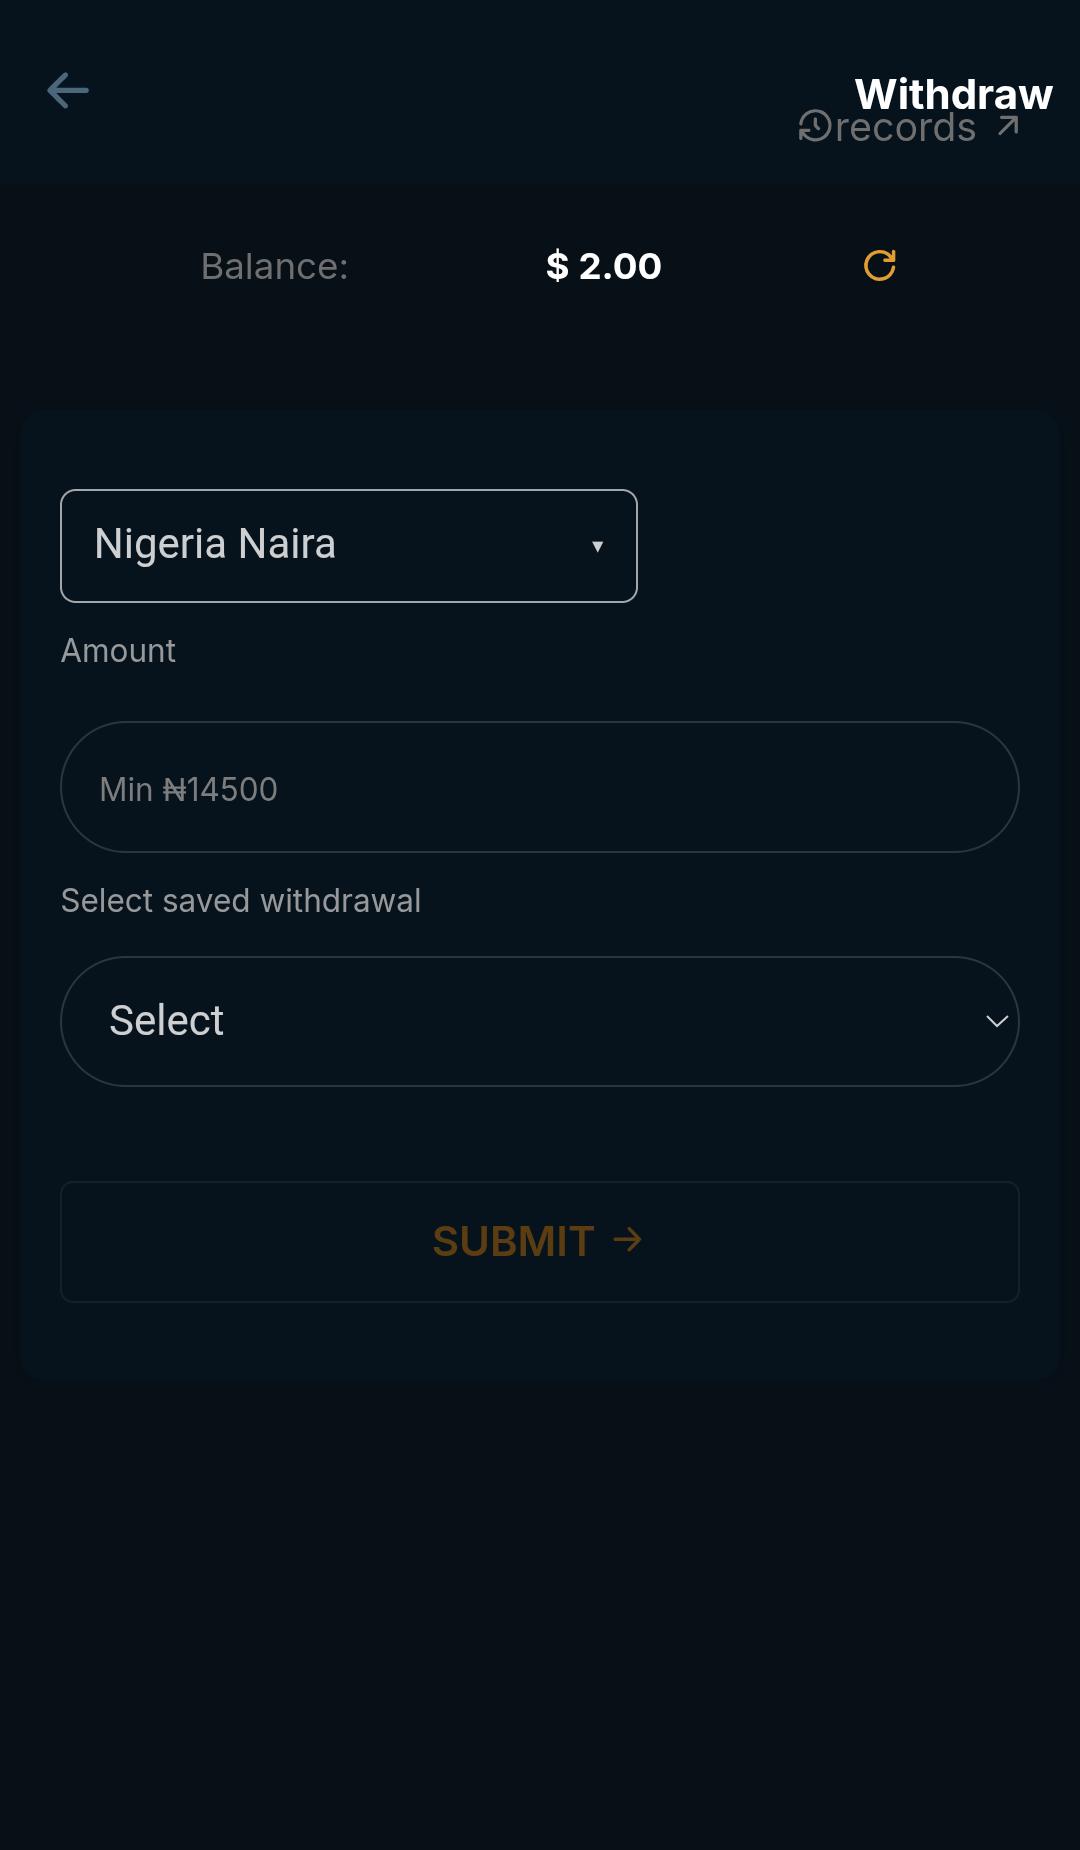
Task: Tap the small caret in the currency selector
Action: pyautogui.click(x=598, y=546)
